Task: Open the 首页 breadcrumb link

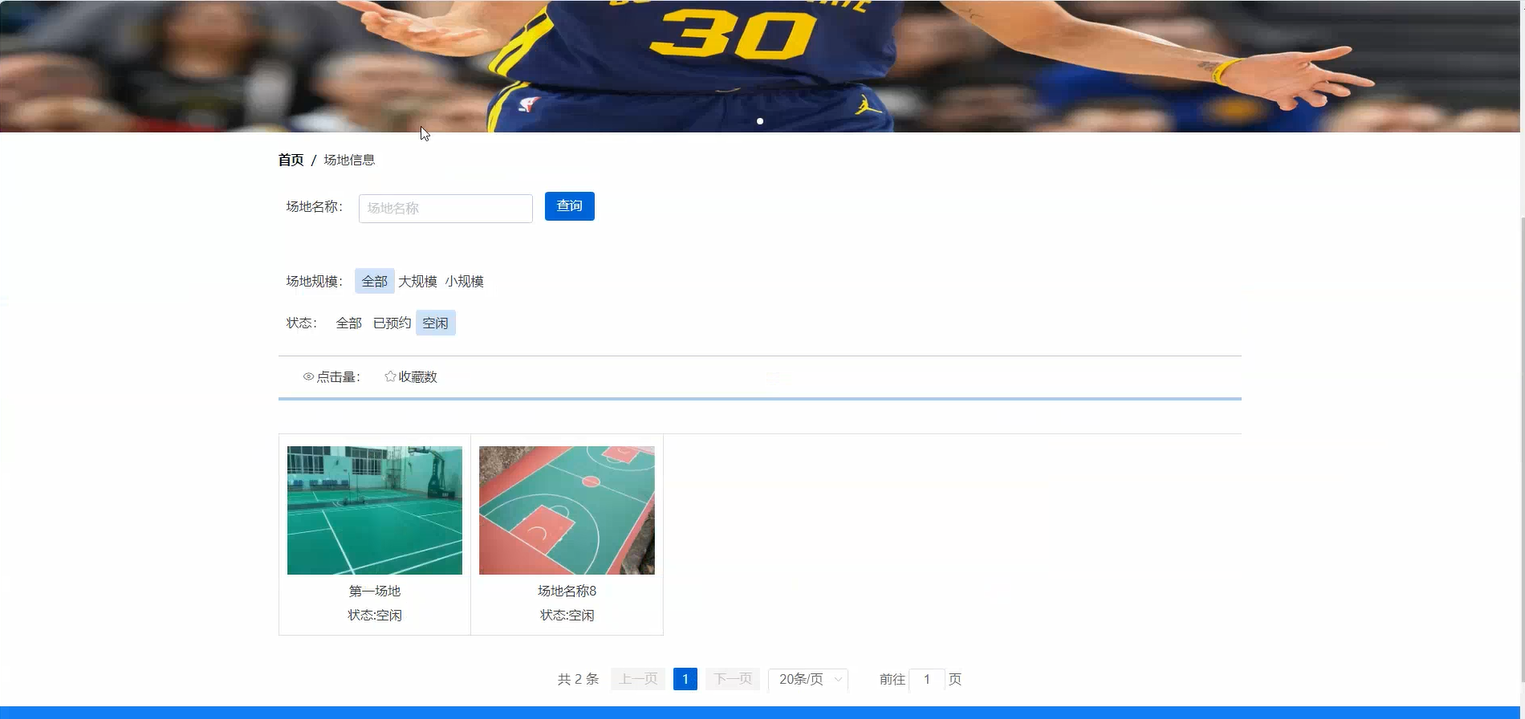Action: [x=290, y=159]
